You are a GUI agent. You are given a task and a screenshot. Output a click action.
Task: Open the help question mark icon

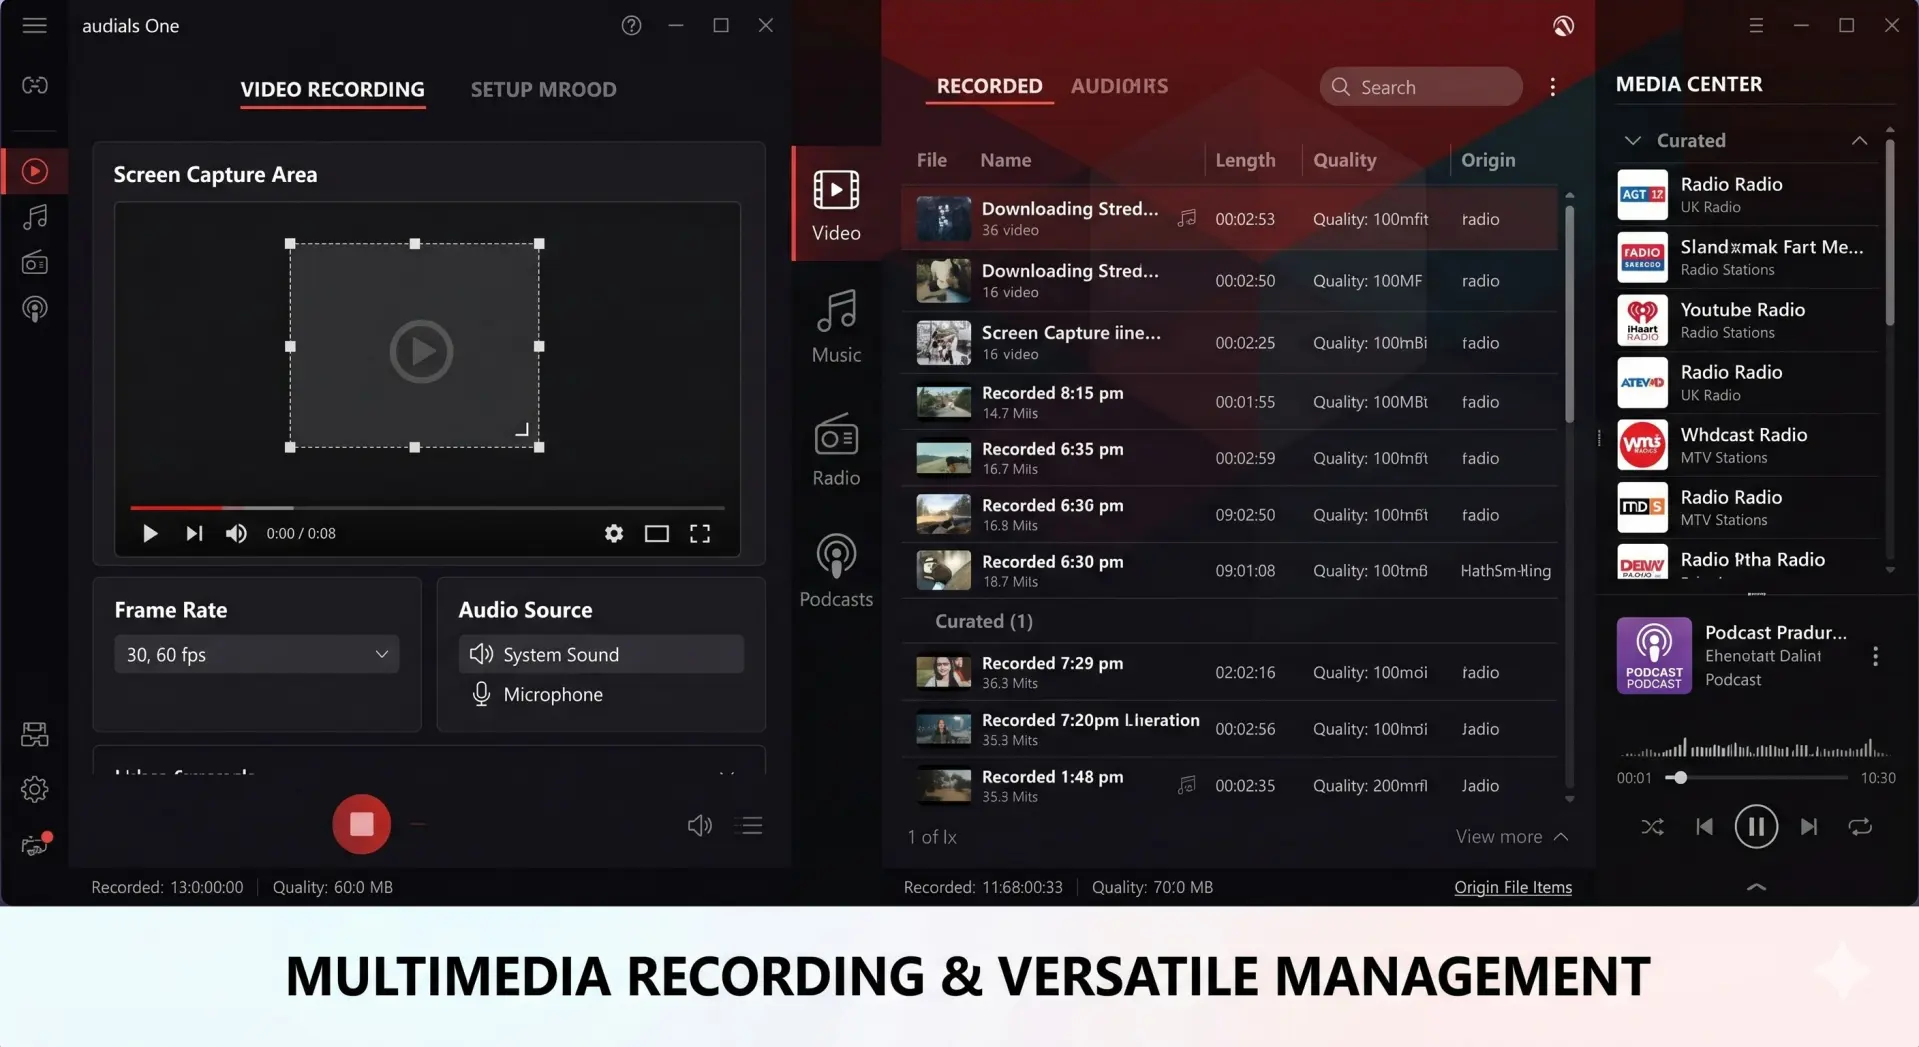click(631, 25)
